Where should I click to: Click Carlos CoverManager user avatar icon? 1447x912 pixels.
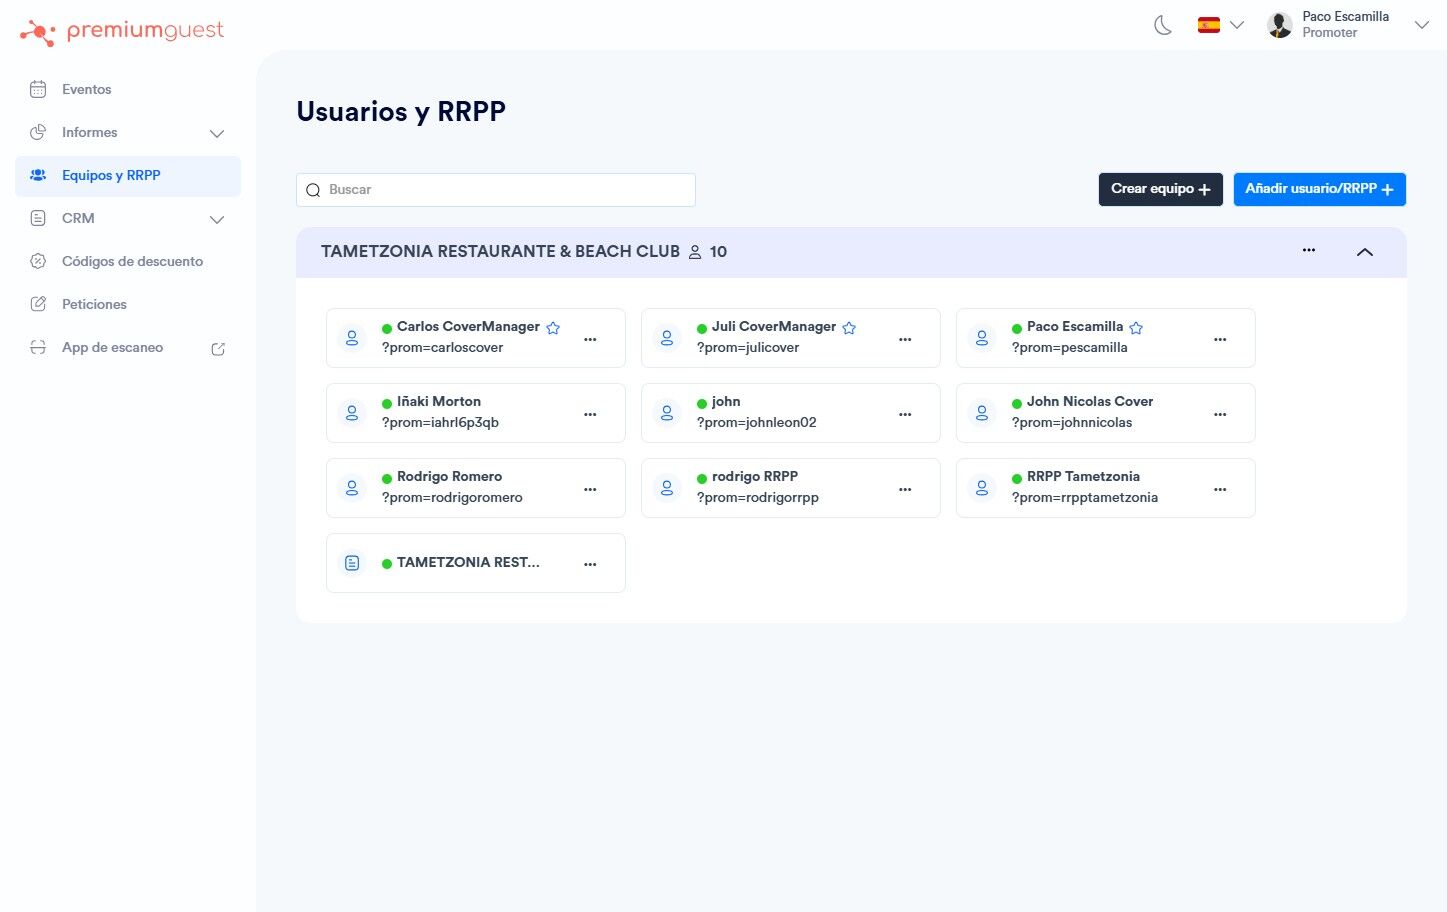pos(352,338)
